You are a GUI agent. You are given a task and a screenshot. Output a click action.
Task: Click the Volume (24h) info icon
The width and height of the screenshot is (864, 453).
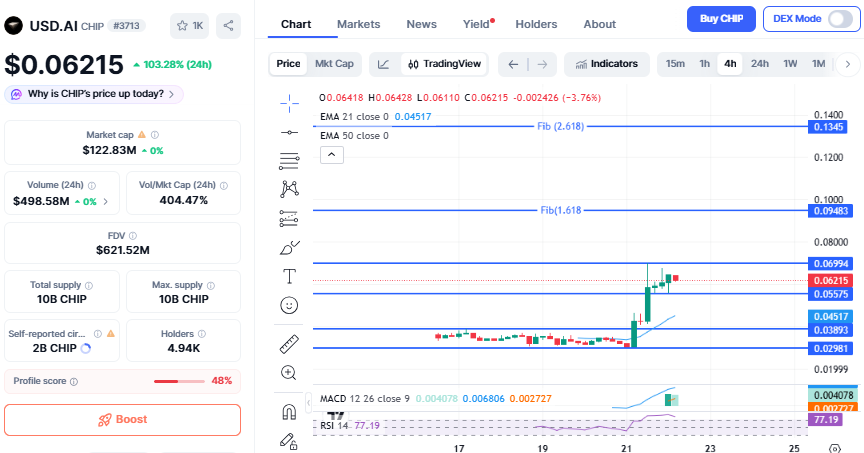coord(92,186)
